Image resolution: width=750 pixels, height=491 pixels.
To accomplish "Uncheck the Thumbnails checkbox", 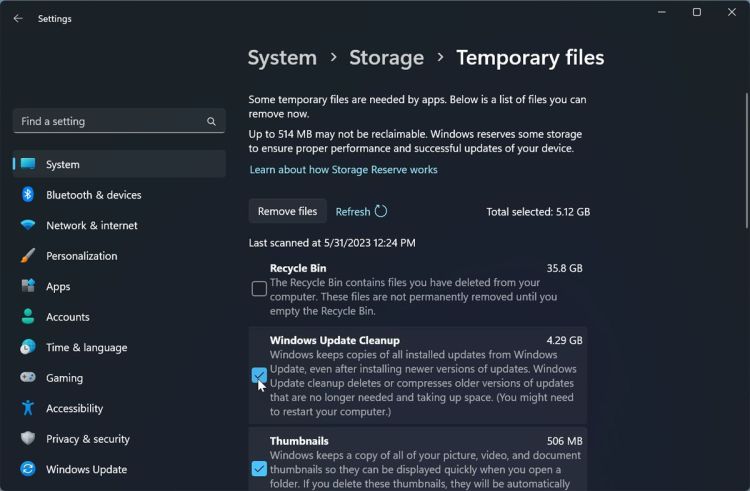I will coord(259,469).
